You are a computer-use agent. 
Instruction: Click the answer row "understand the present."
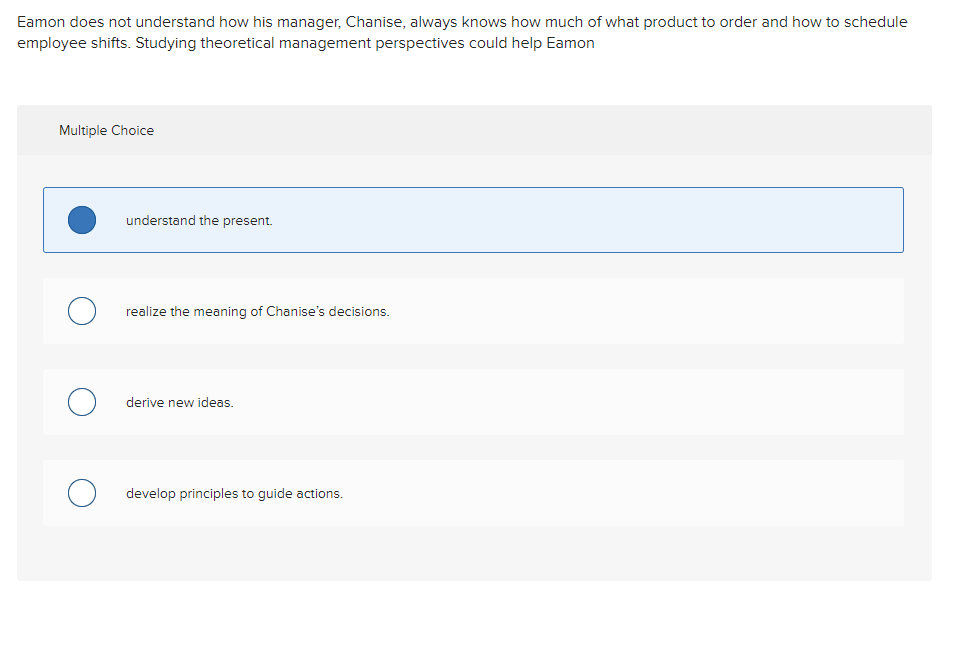click(473, 219)
